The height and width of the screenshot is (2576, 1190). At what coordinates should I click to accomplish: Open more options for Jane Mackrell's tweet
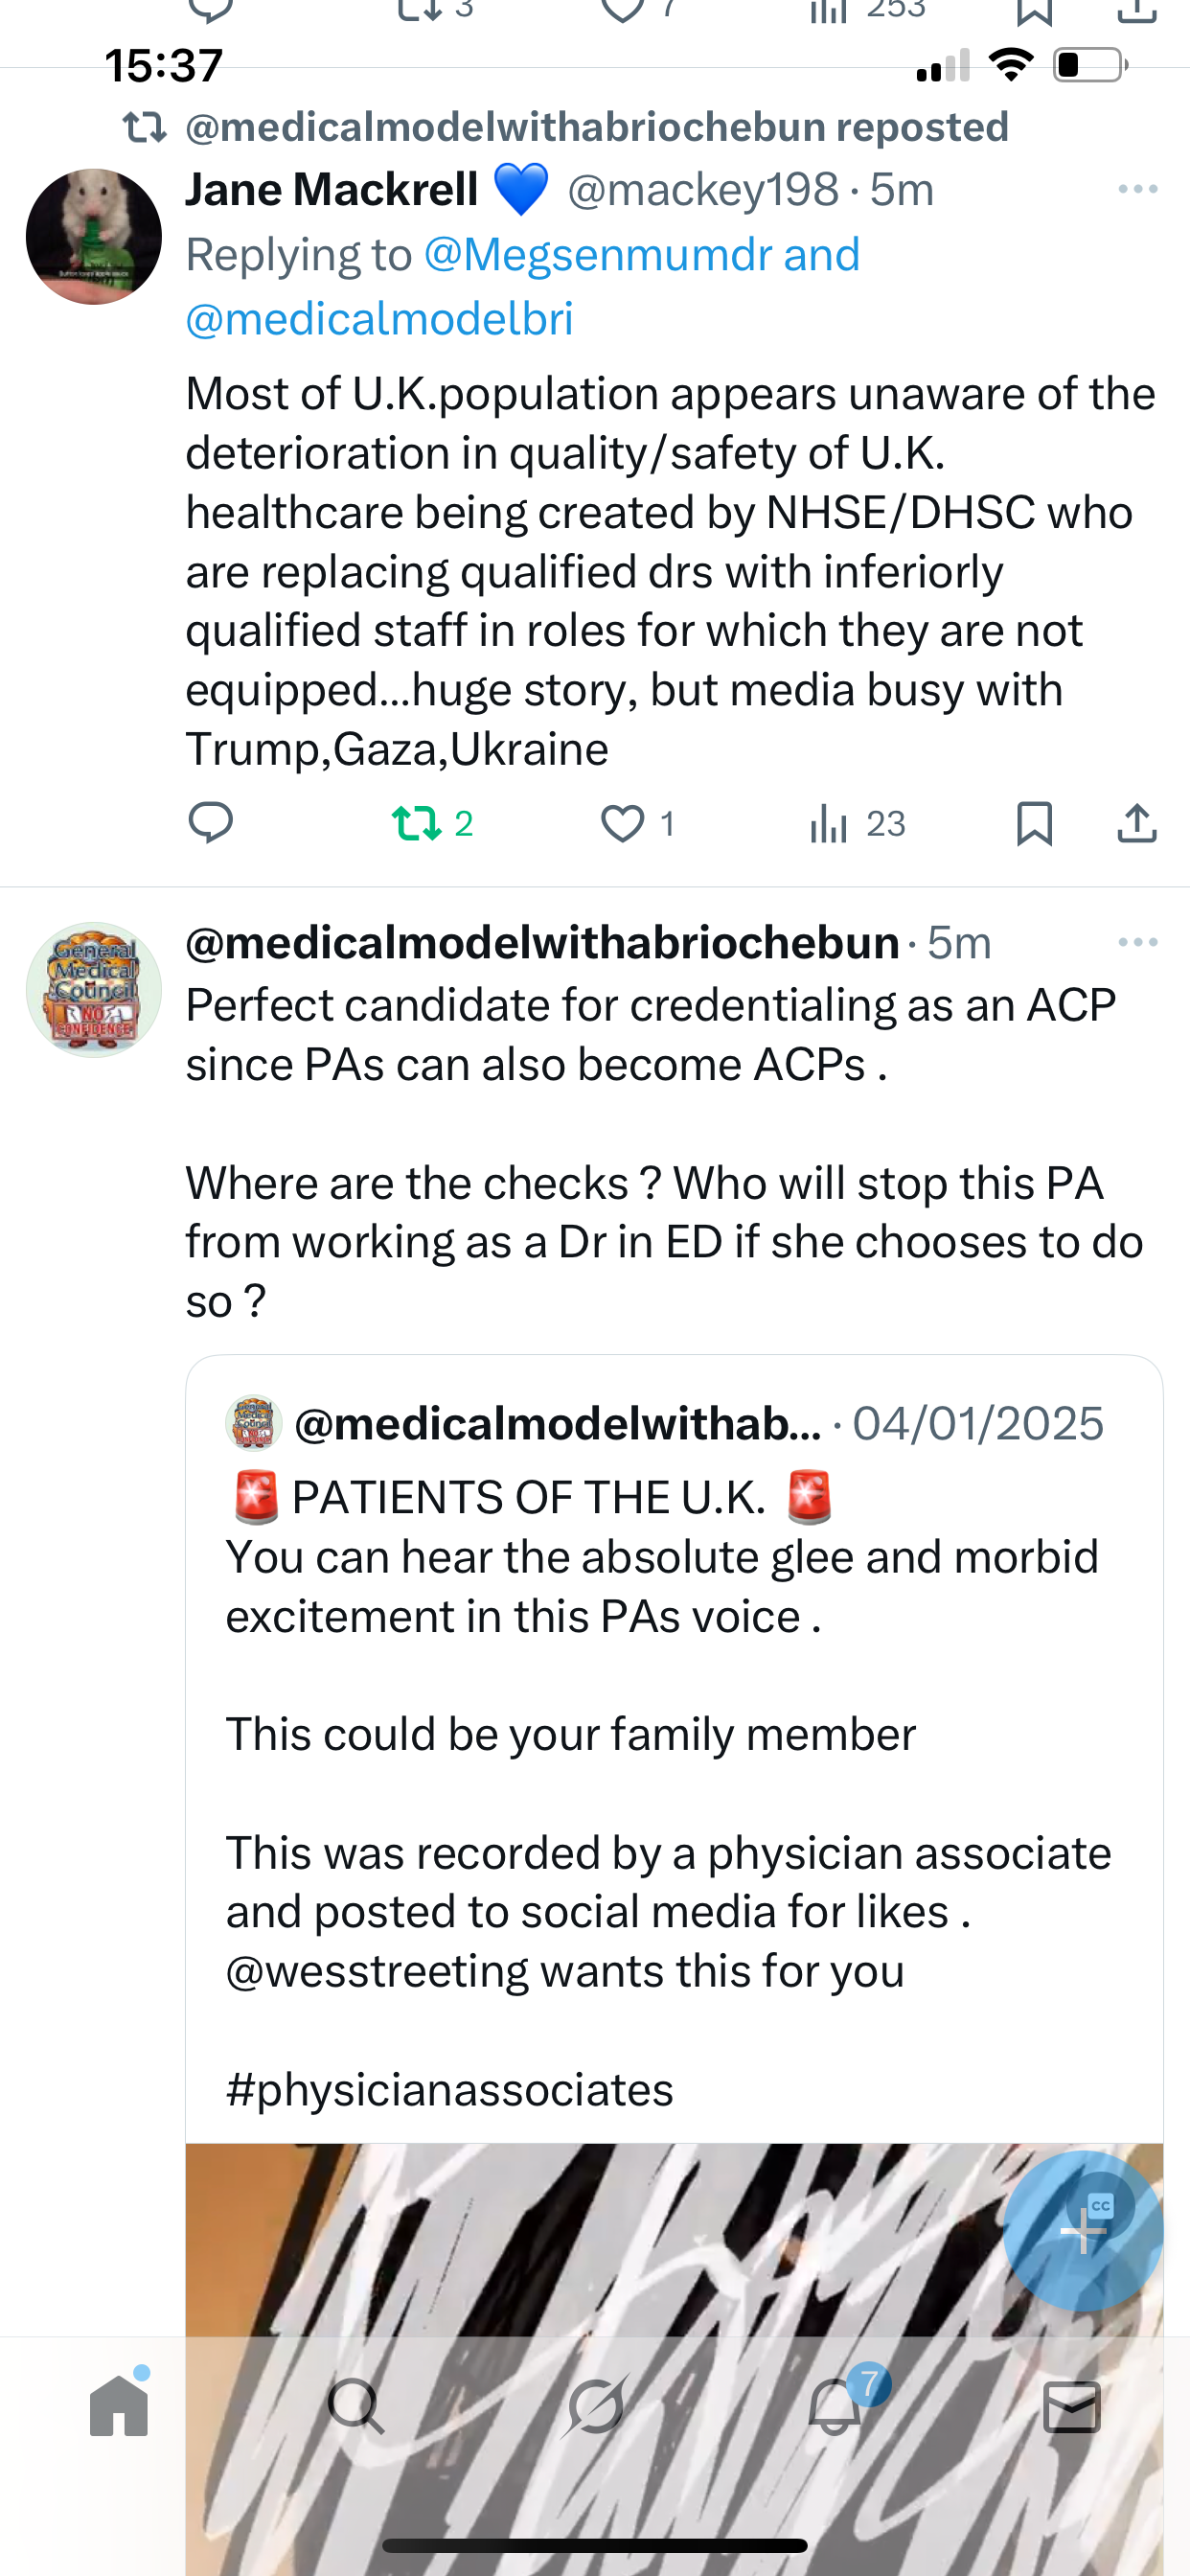1137,189
